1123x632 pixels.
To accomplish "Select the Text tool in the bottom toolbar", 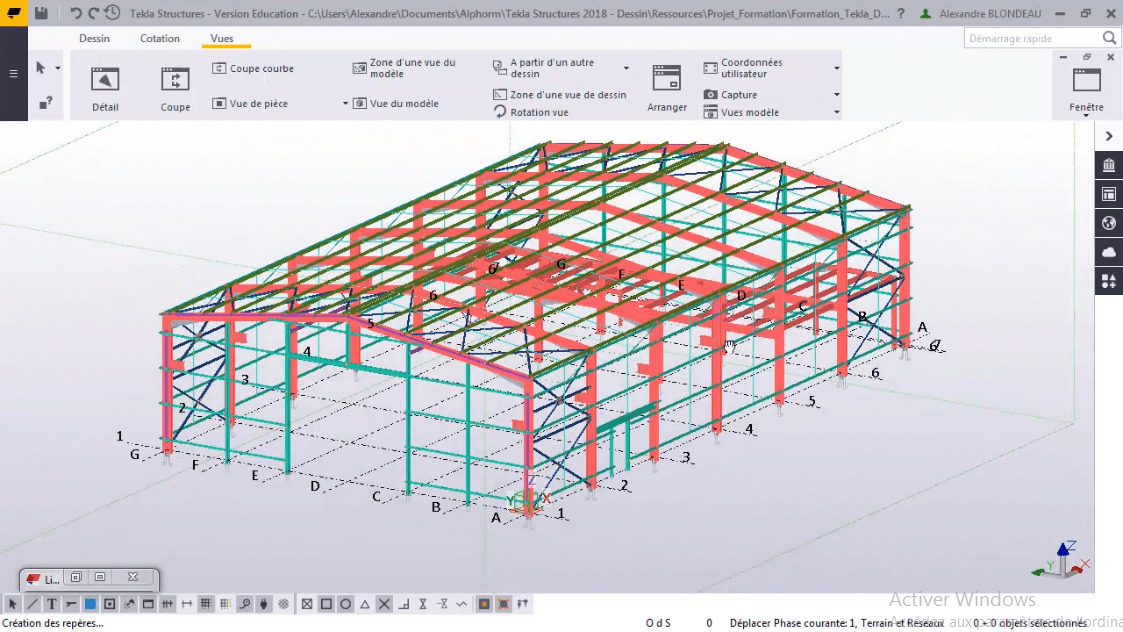I will pyautogui.click(x=51, y=603).
